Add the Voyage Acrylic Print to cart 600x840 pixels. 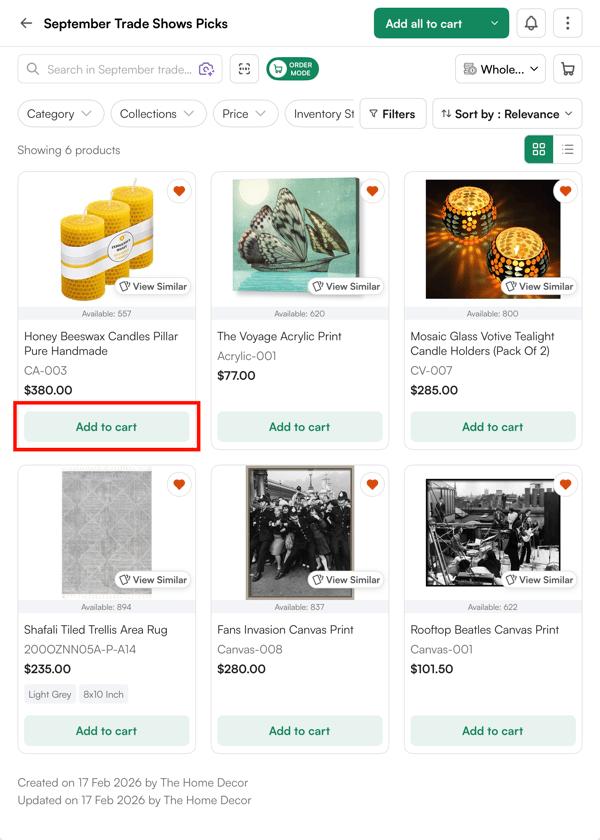pos(299,426)
